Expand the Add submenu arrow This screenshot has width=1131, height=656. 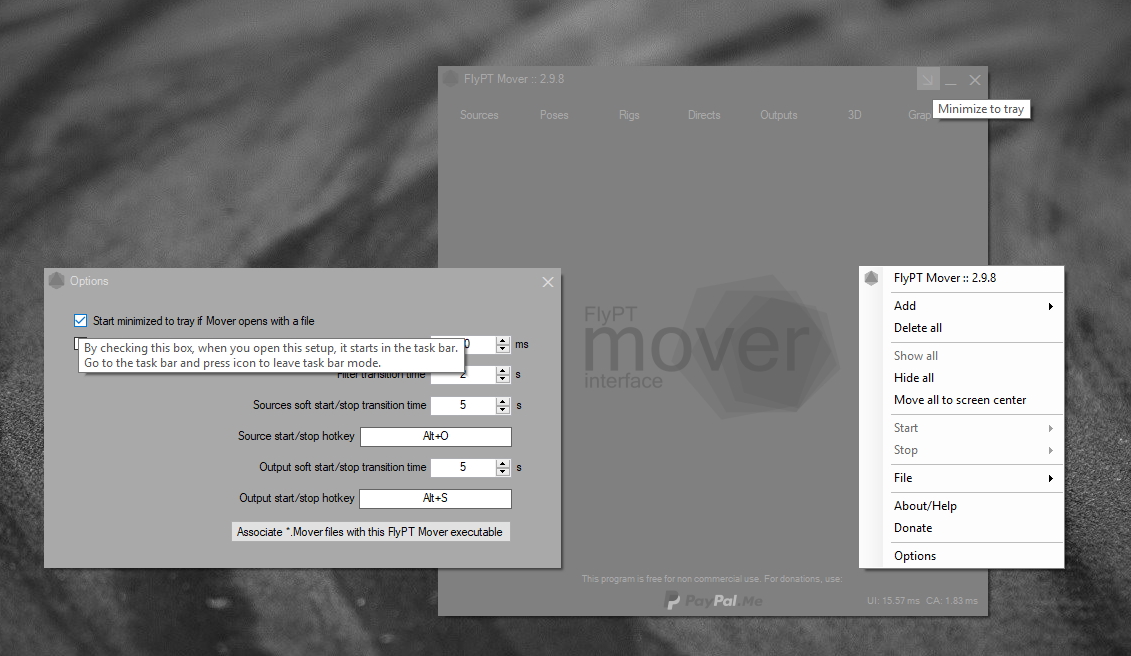(x=1050, y=306)
